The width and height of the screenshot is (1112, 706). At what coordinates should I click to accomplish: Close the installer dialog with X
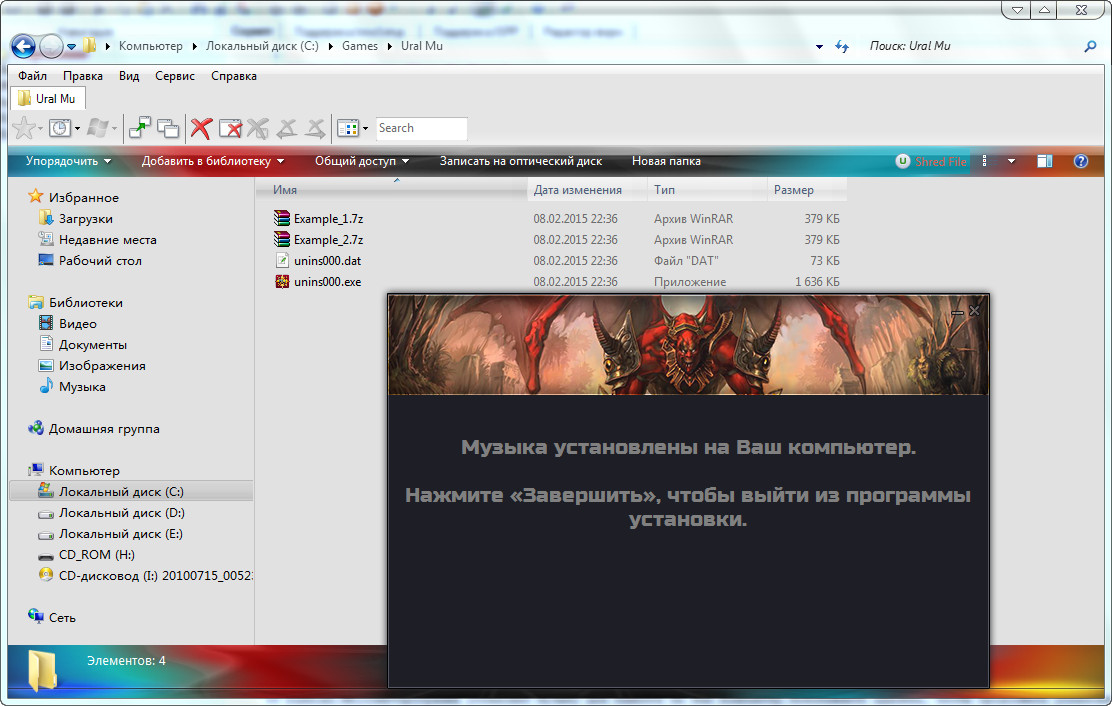pos(974,310)
